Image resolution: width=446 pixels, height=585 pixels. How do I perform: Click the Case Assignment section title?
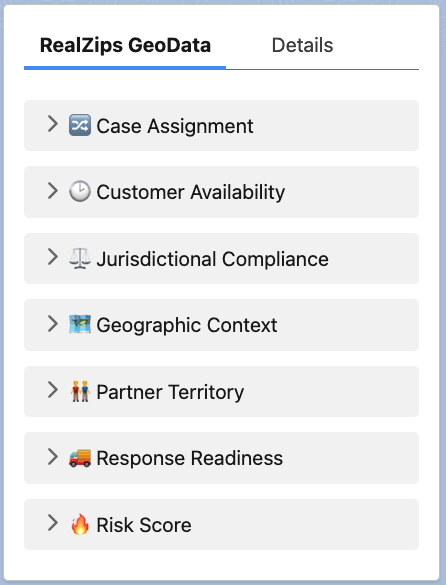pos(175,126)
